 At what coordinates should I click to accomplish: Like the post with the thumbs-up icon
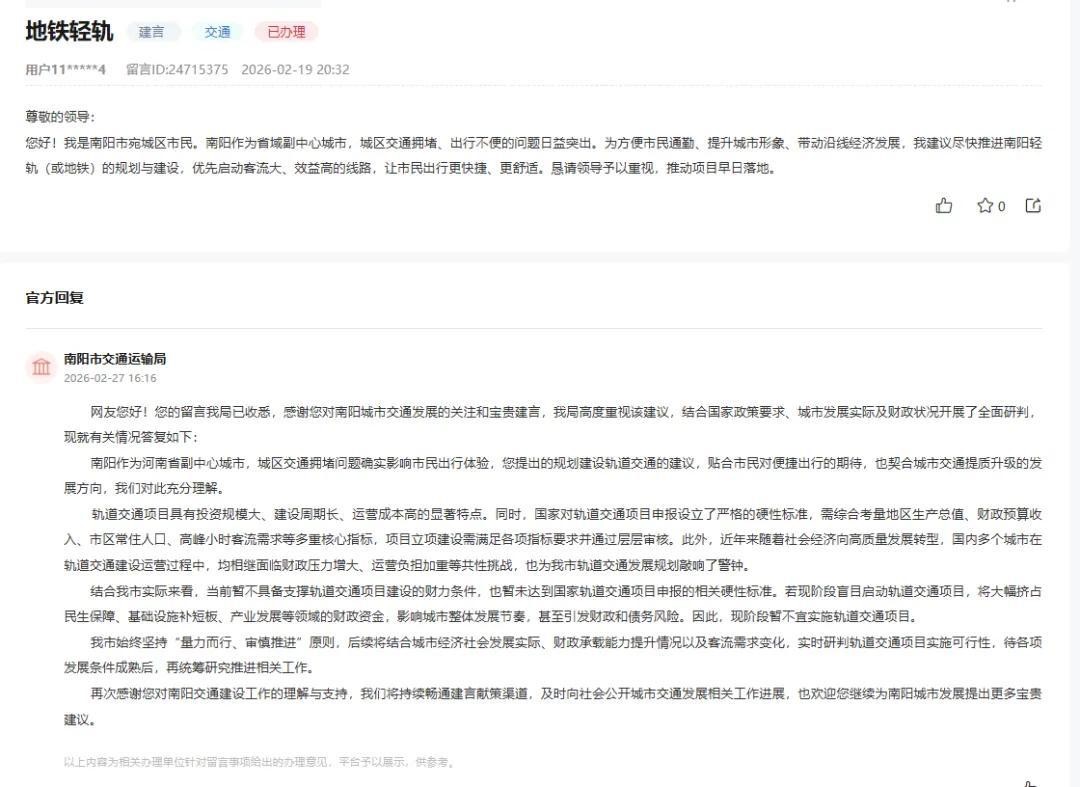[943, 205]
